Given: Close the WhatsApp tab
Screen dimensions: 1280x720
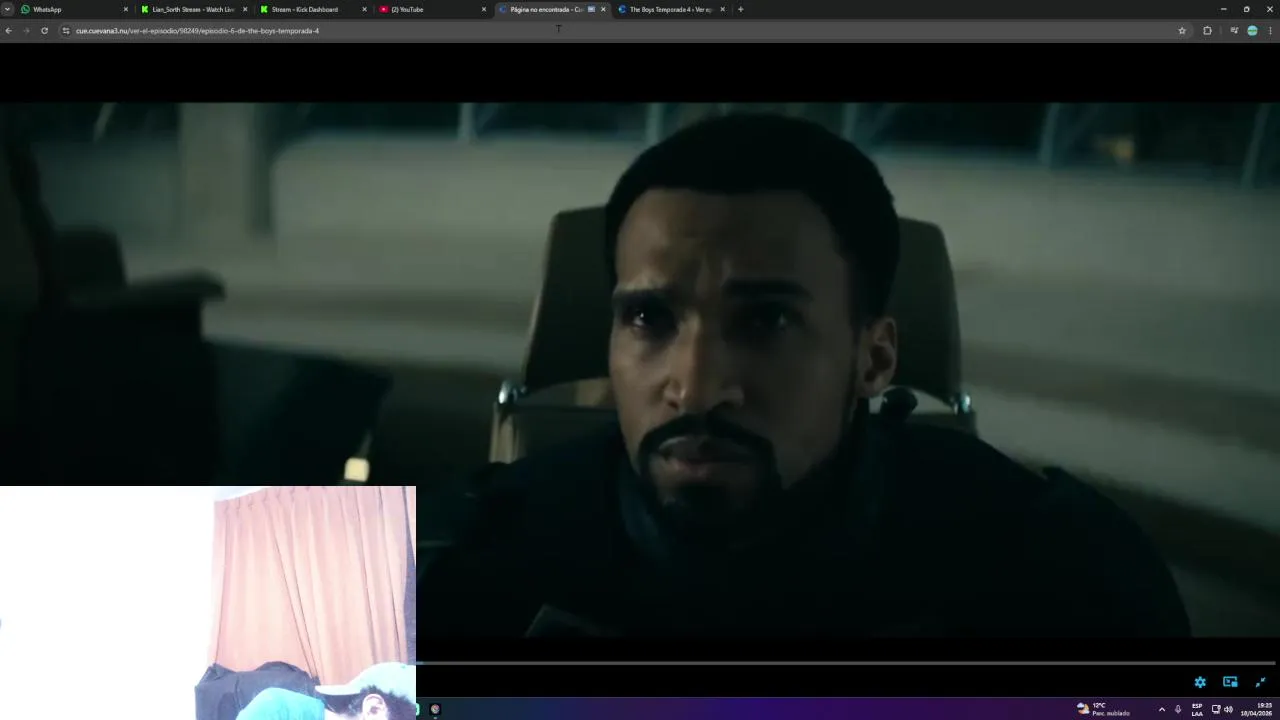Looking at the screenshot, I should pyautogui.click(x=126, y=9).
